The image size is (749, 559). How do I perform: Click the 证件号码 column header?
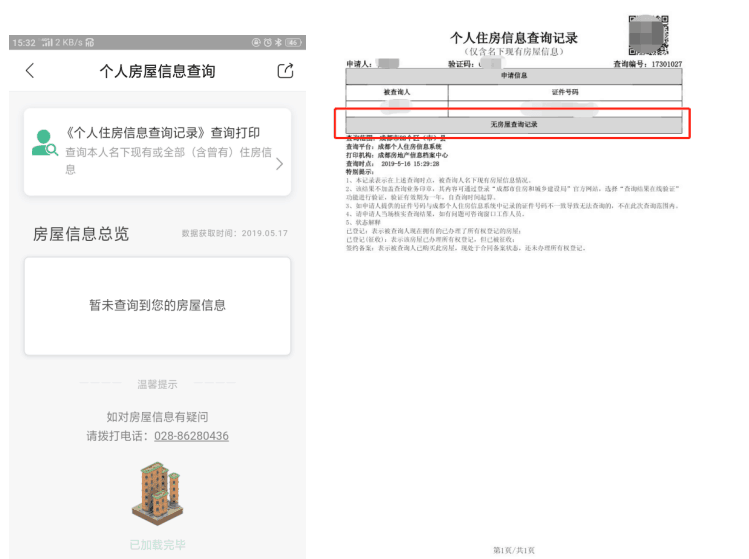(565, 92)
